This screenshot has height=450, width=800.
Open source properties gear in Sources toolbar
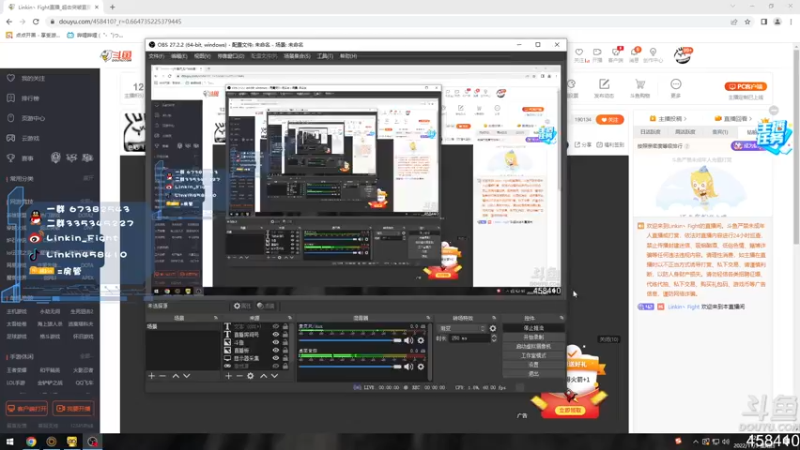pyautogui.click(x=251, y=376)
